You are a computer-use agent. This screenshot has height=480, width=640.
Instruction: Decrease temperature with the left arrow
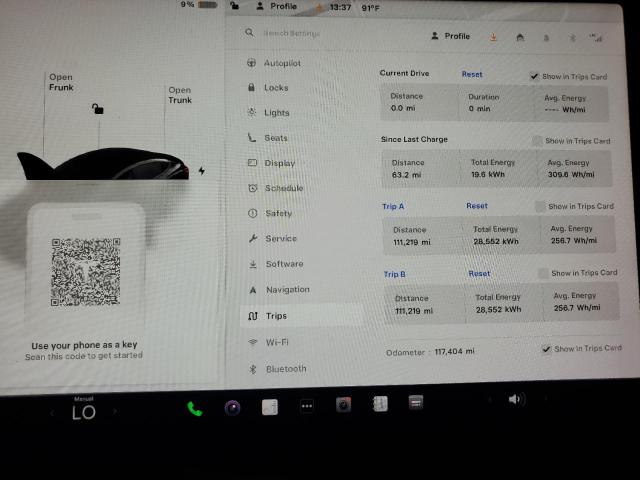point(53,411)
